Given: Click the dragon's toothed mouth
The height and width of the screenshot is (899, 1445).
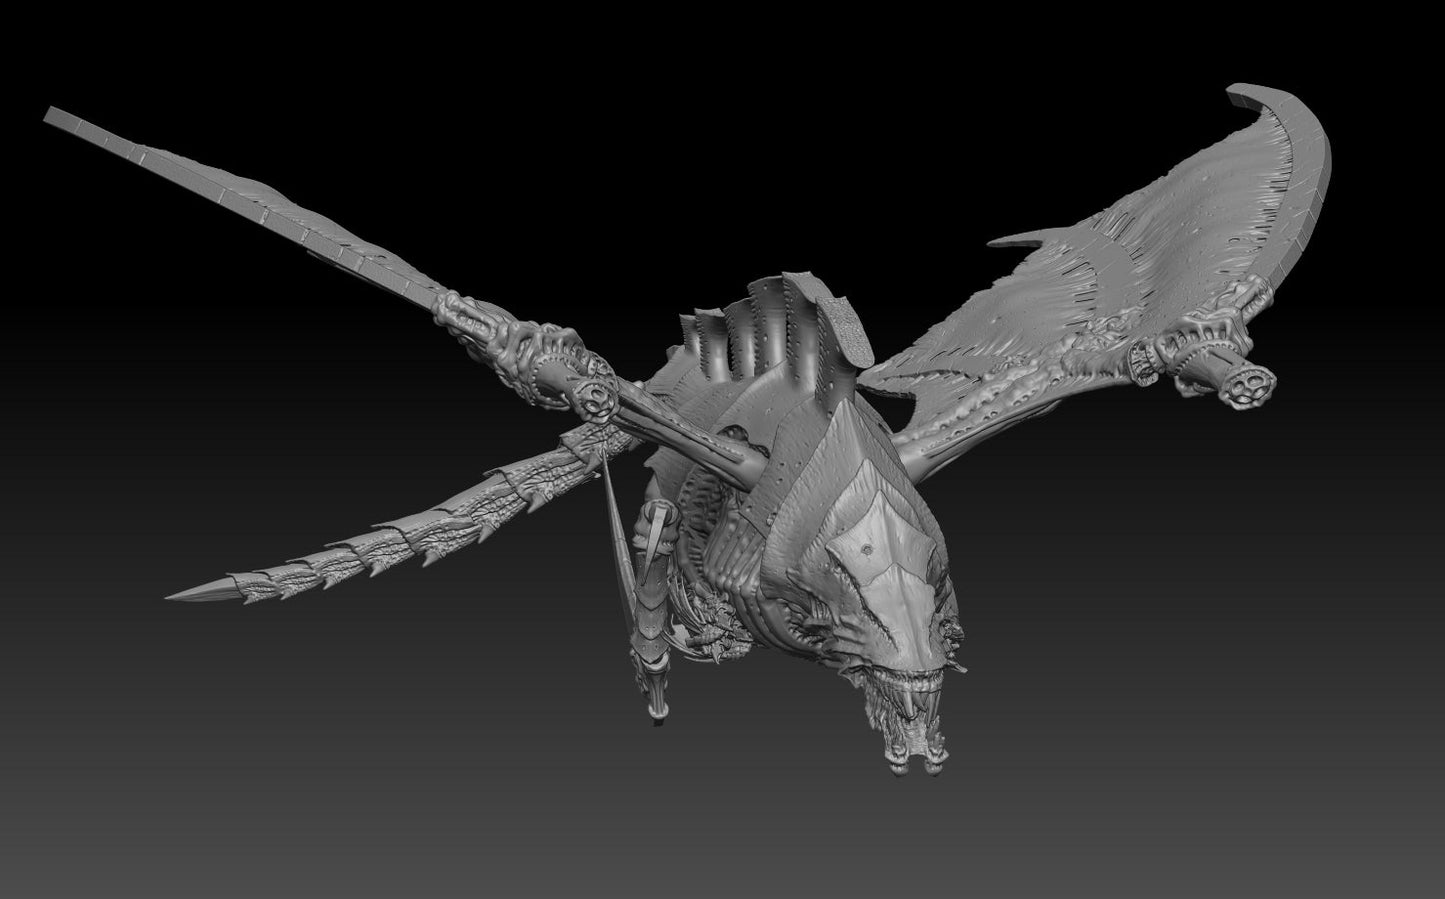Looking at the screenshot, I should [903, 683].
